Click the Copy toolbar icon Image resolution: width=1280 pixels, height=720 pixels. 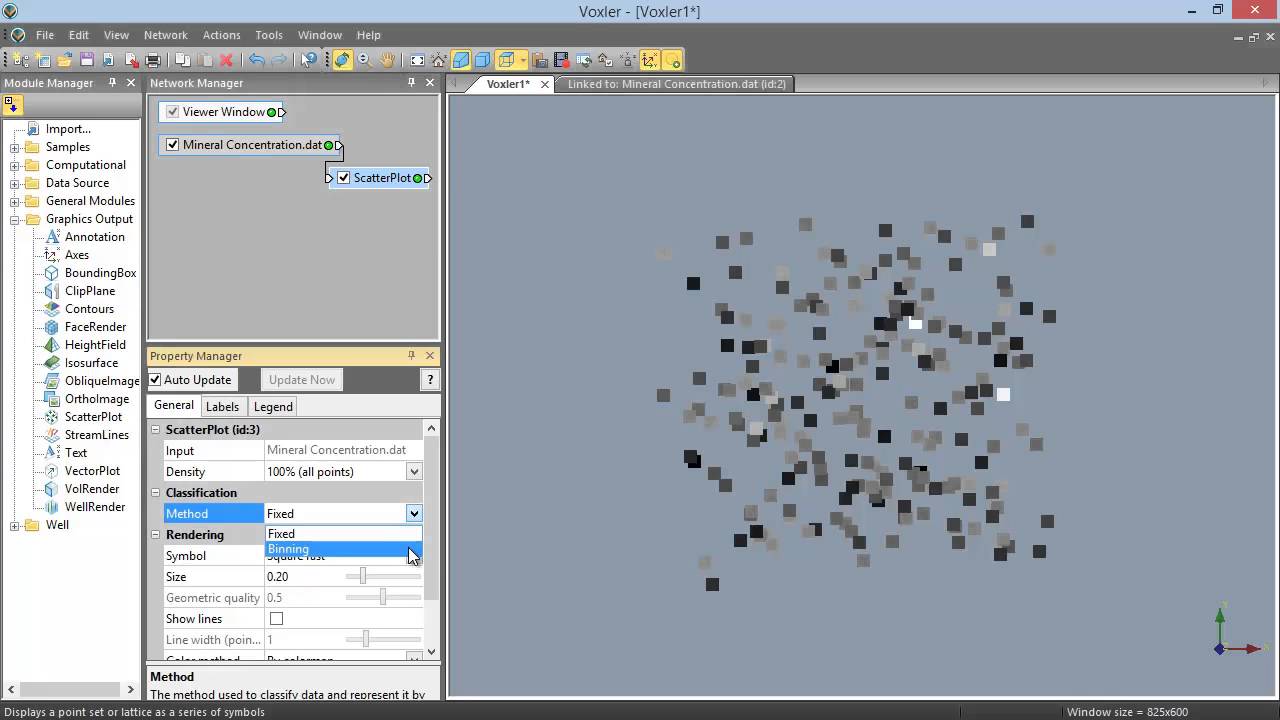point(183,60)
